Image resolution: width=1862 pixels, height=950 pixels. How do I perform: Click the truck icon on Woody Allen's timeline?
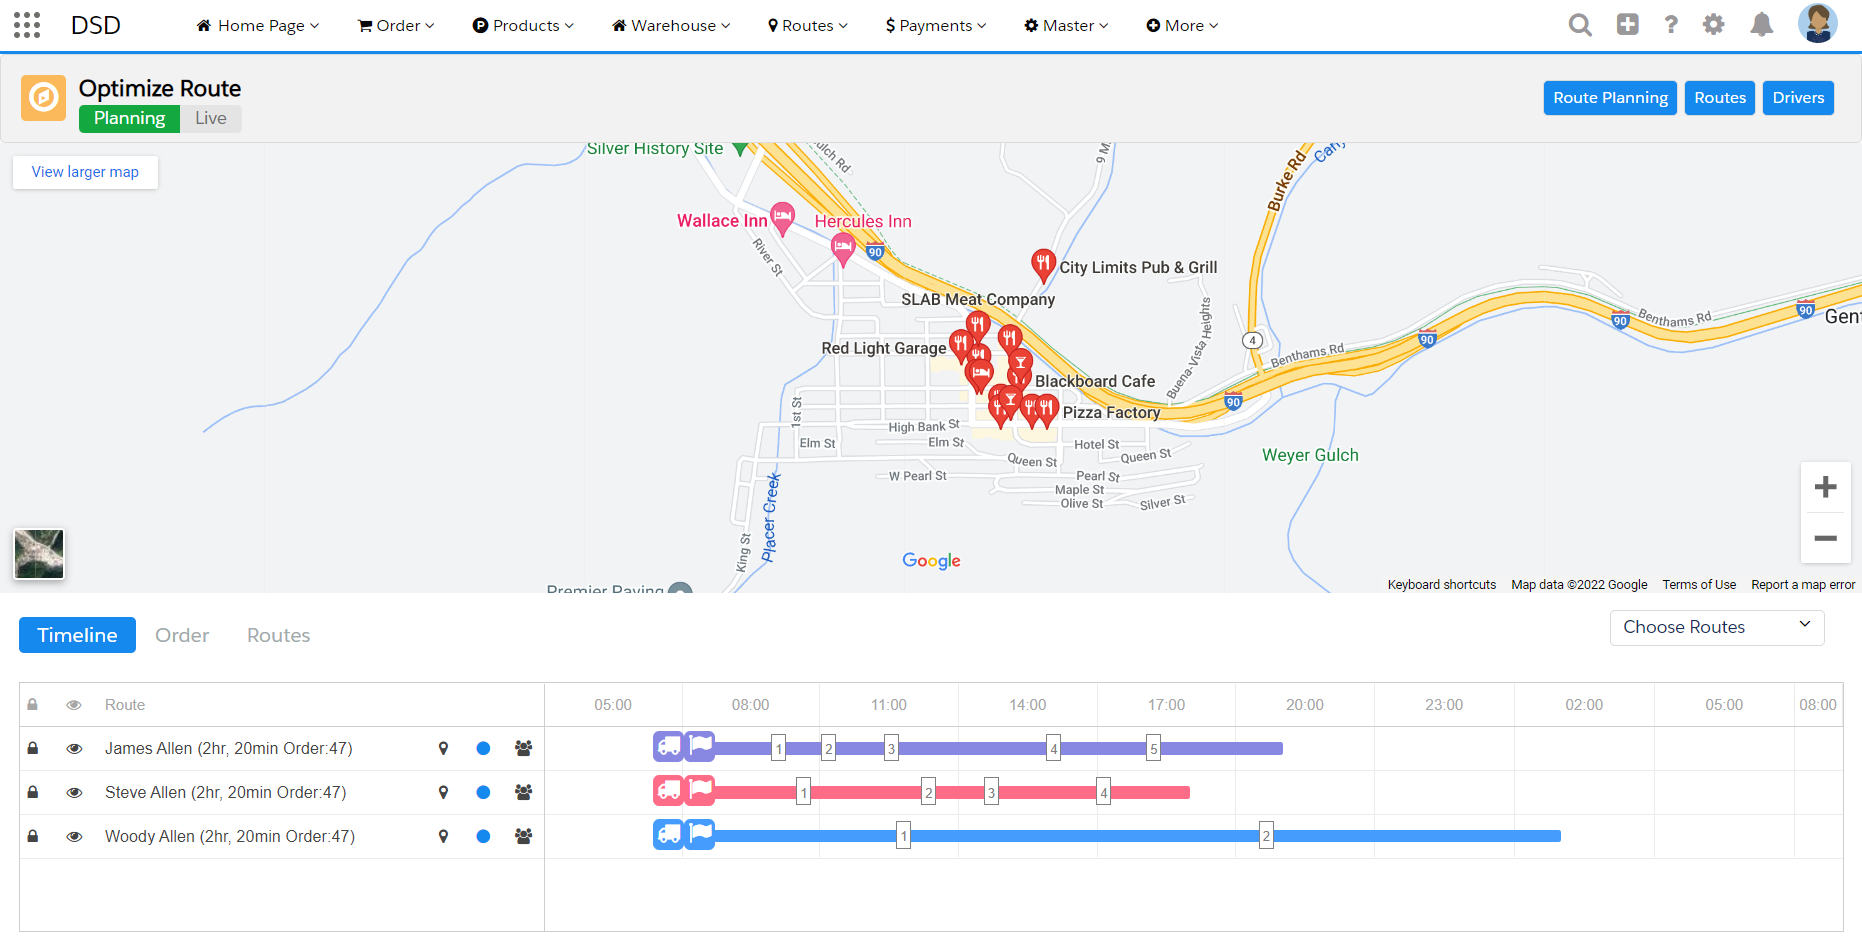[x=668, y=835]
